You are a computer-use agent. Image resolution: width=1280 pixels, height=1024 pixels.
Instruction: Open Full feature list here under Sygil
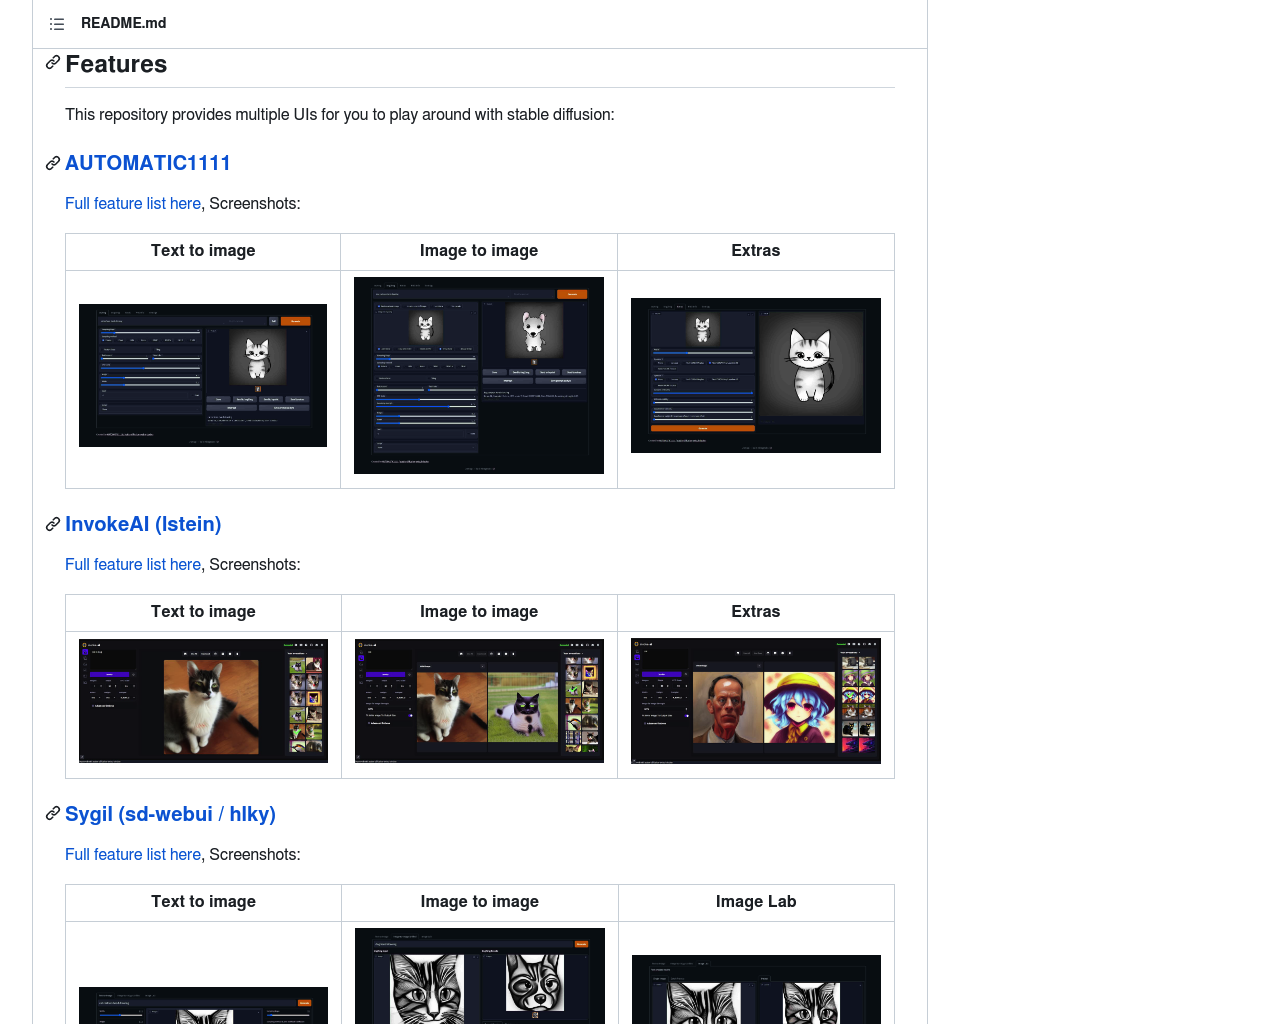(x=133, y=854)
